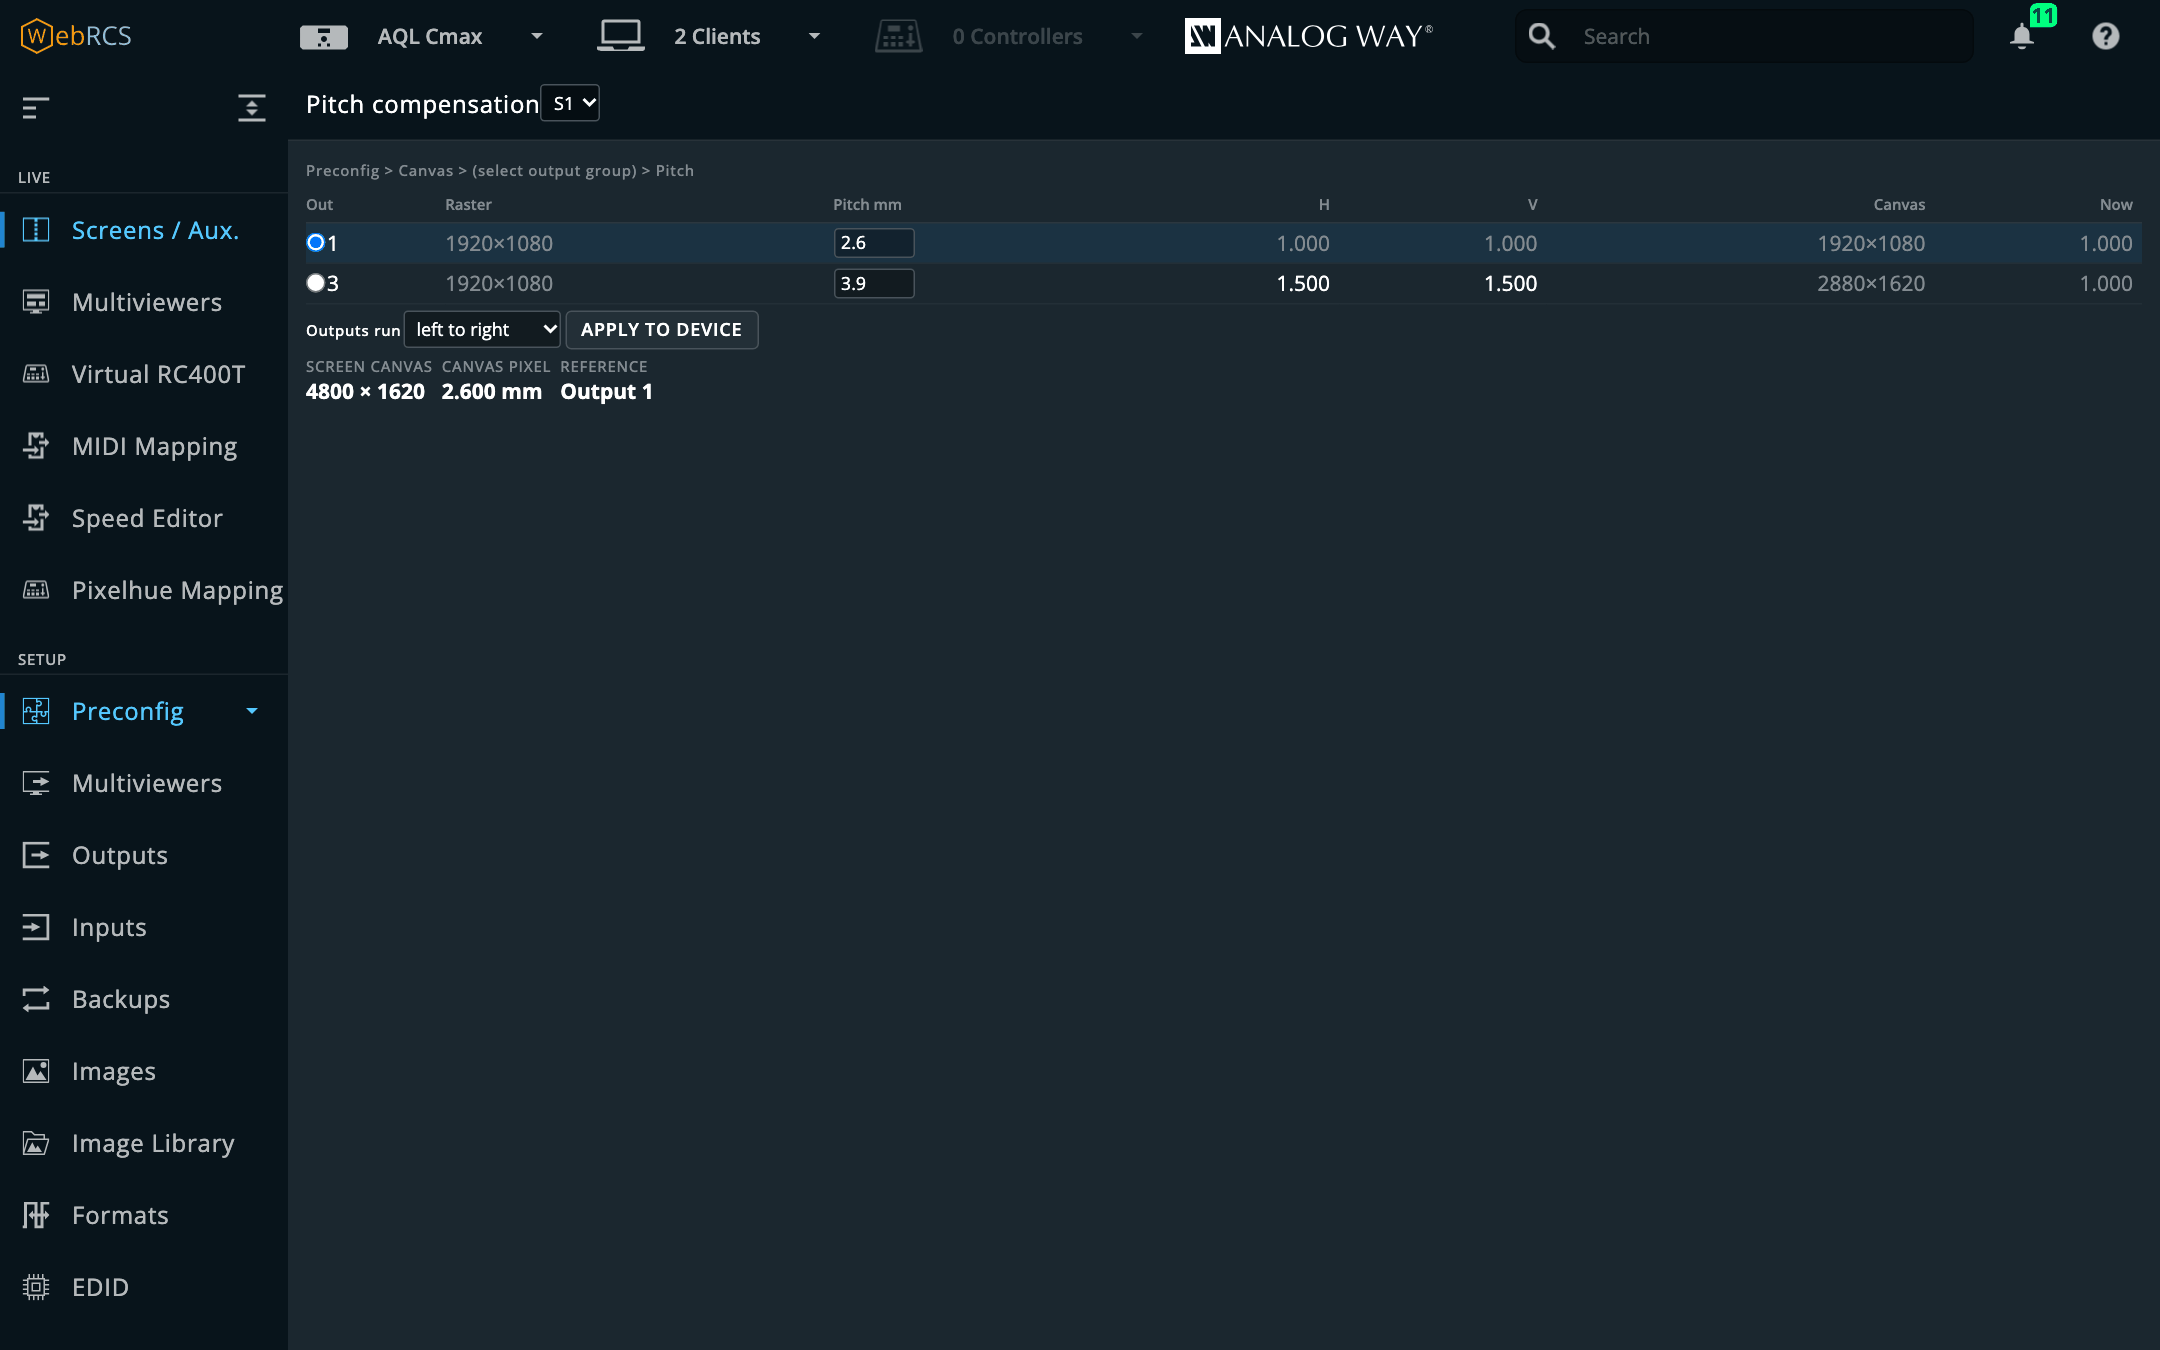The image size is (2160, 1350).
Task: Click the Speed Editor icon
Action: tap(36, 518)
